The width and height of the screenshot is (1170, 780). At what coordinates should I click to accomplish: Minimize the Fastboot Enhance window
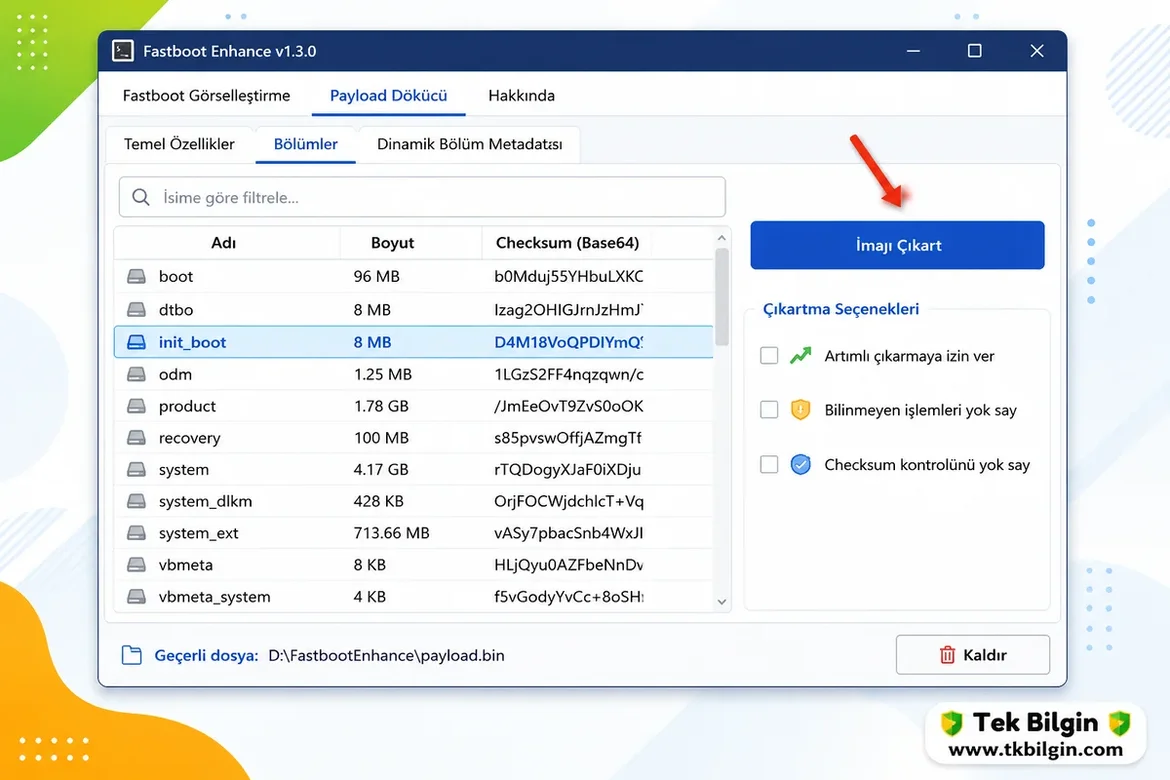pyautogui.click(x=913, y=51)
